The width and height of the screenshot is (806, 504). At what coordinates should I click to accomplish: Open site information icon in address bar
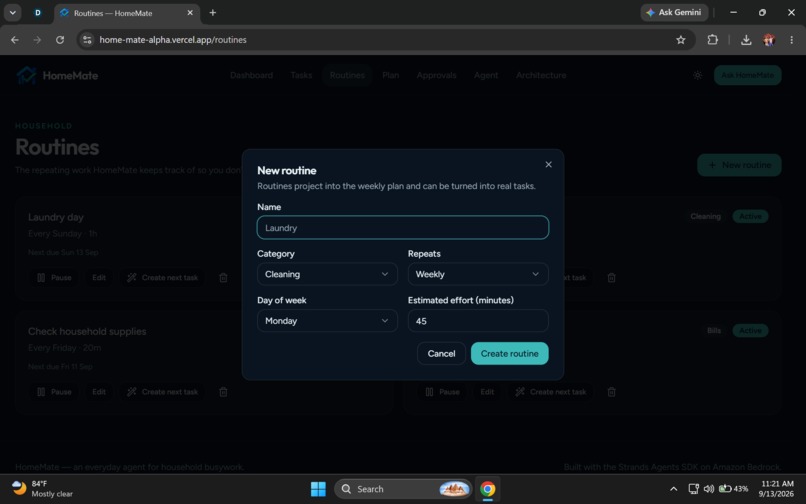coord(87,40)
